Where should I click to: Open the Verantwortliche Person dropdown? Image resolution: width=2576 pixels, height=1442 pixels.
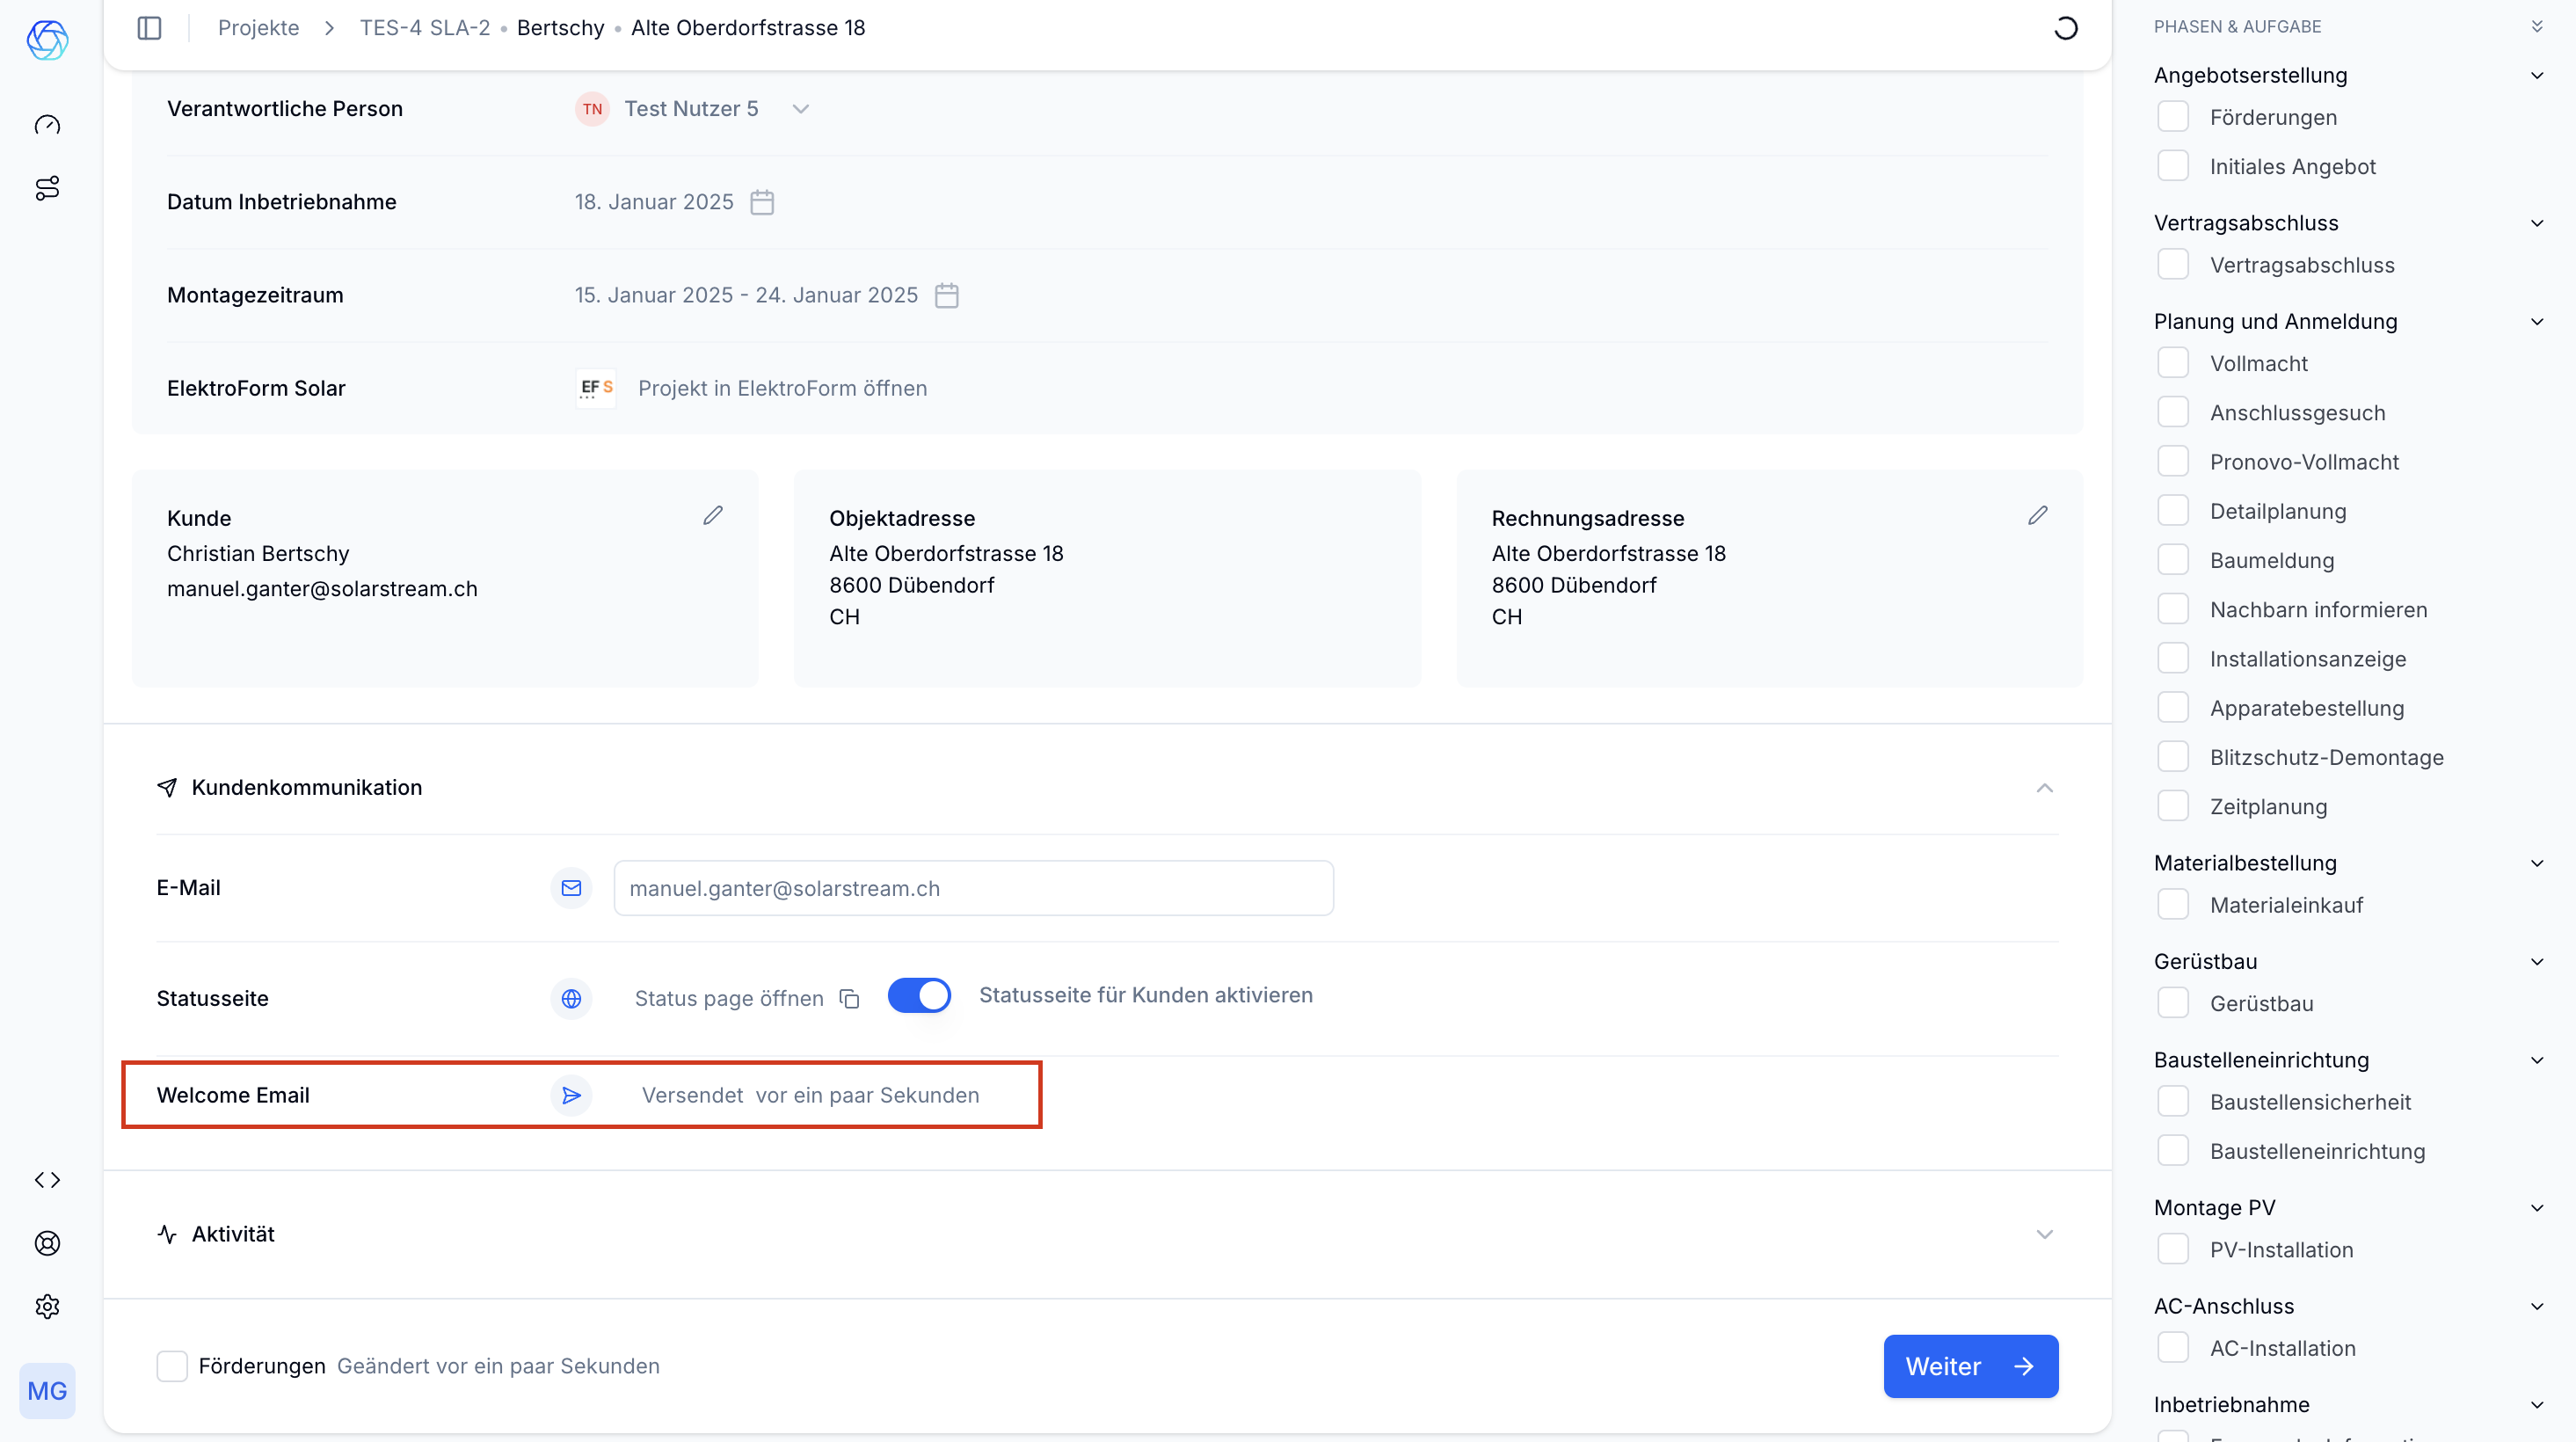[x=800, y=109]
